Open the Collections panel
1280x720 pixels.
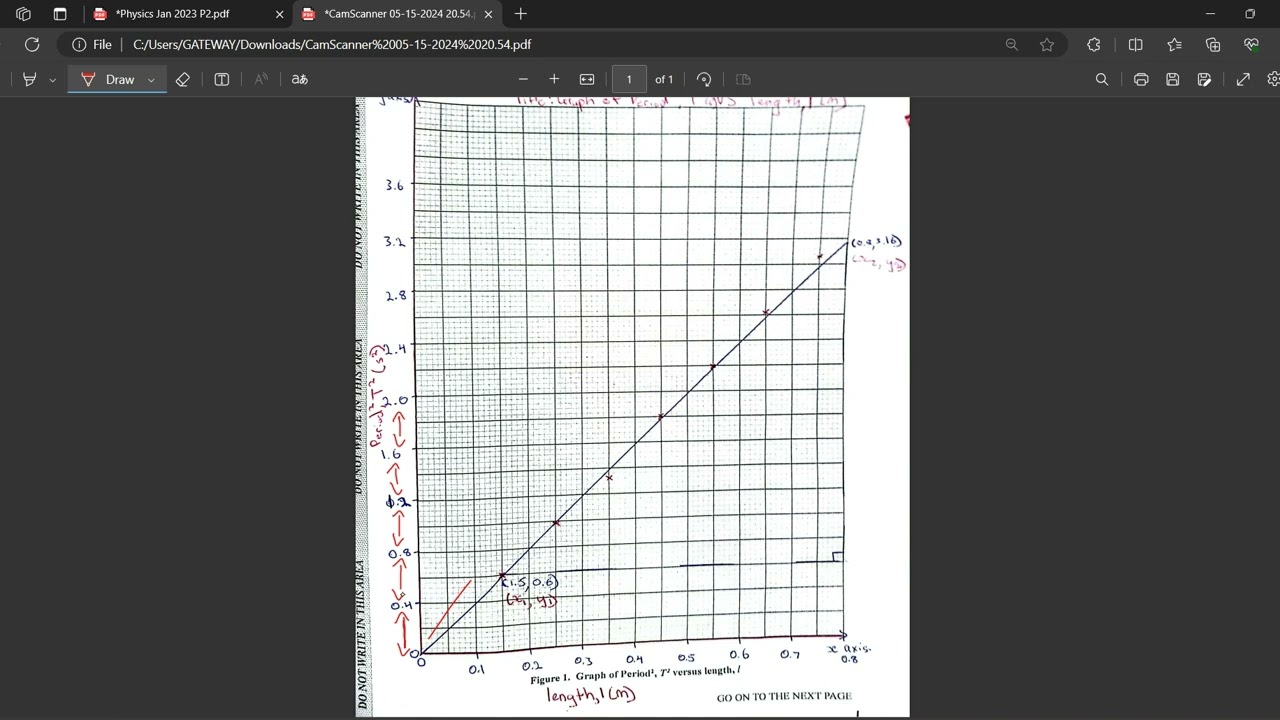(x=1213, y=44)
